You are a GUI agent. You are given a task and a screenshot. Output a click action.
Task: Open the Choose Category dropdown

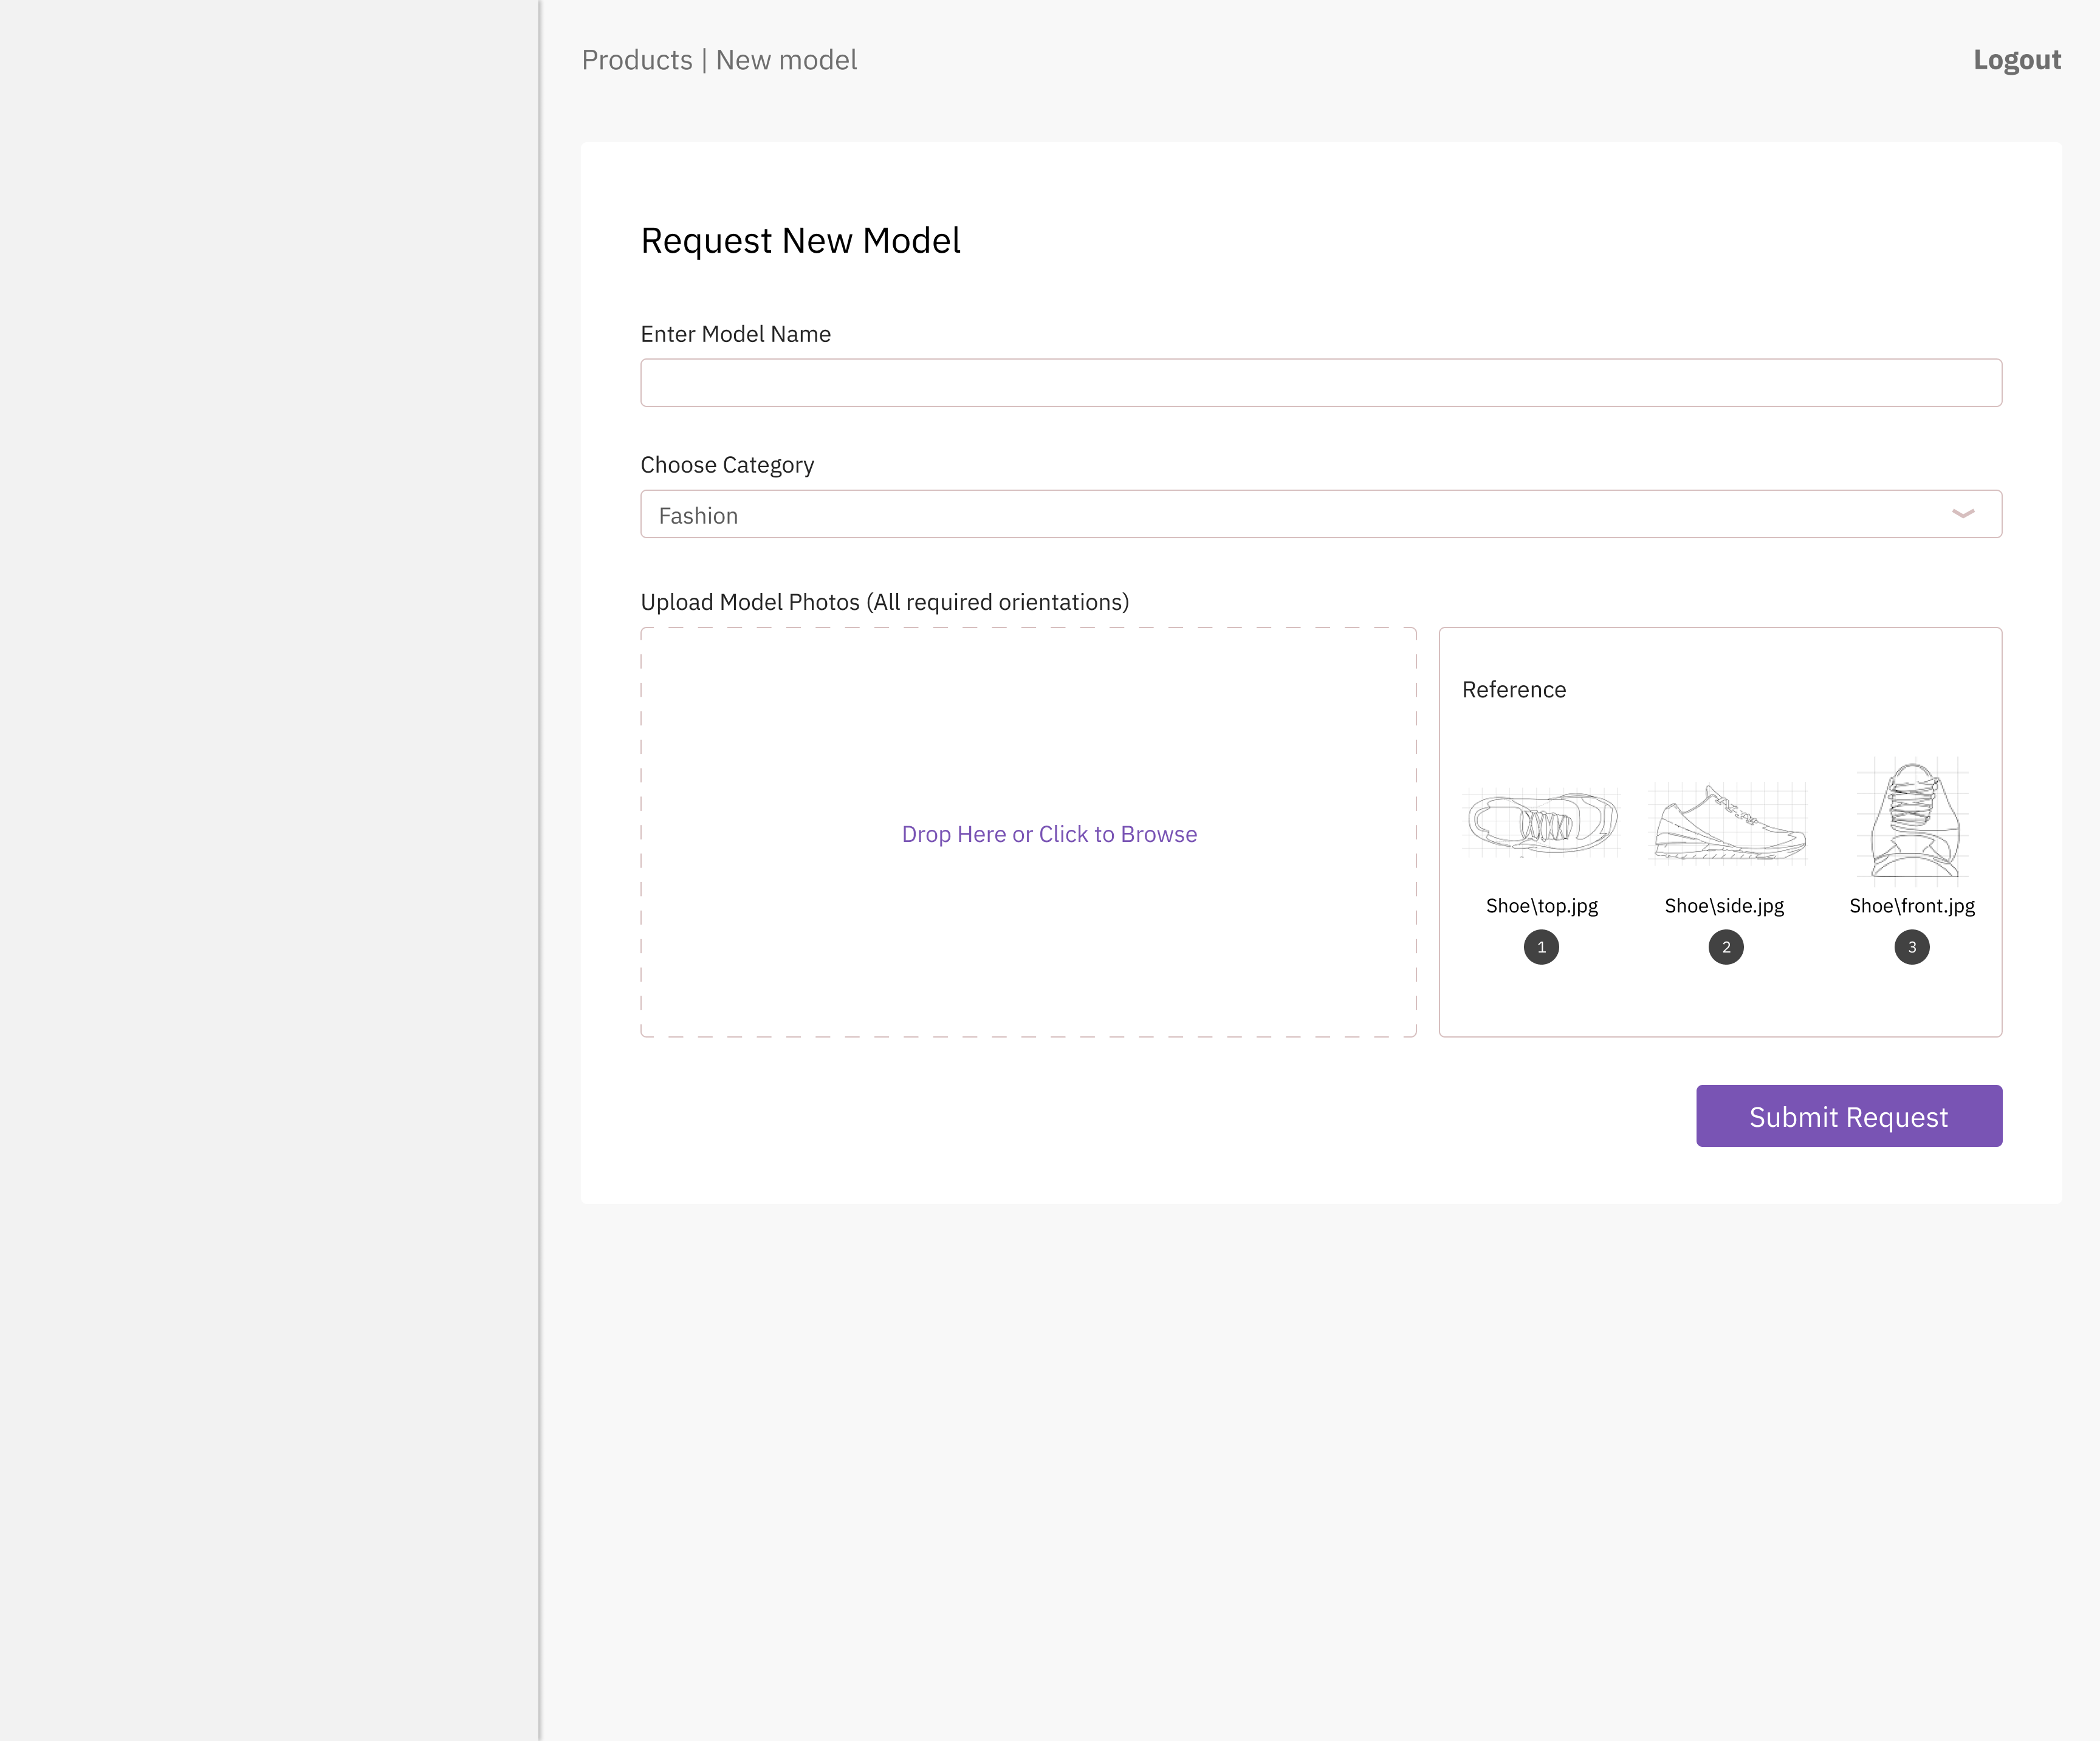click(x=1320, y=514)
